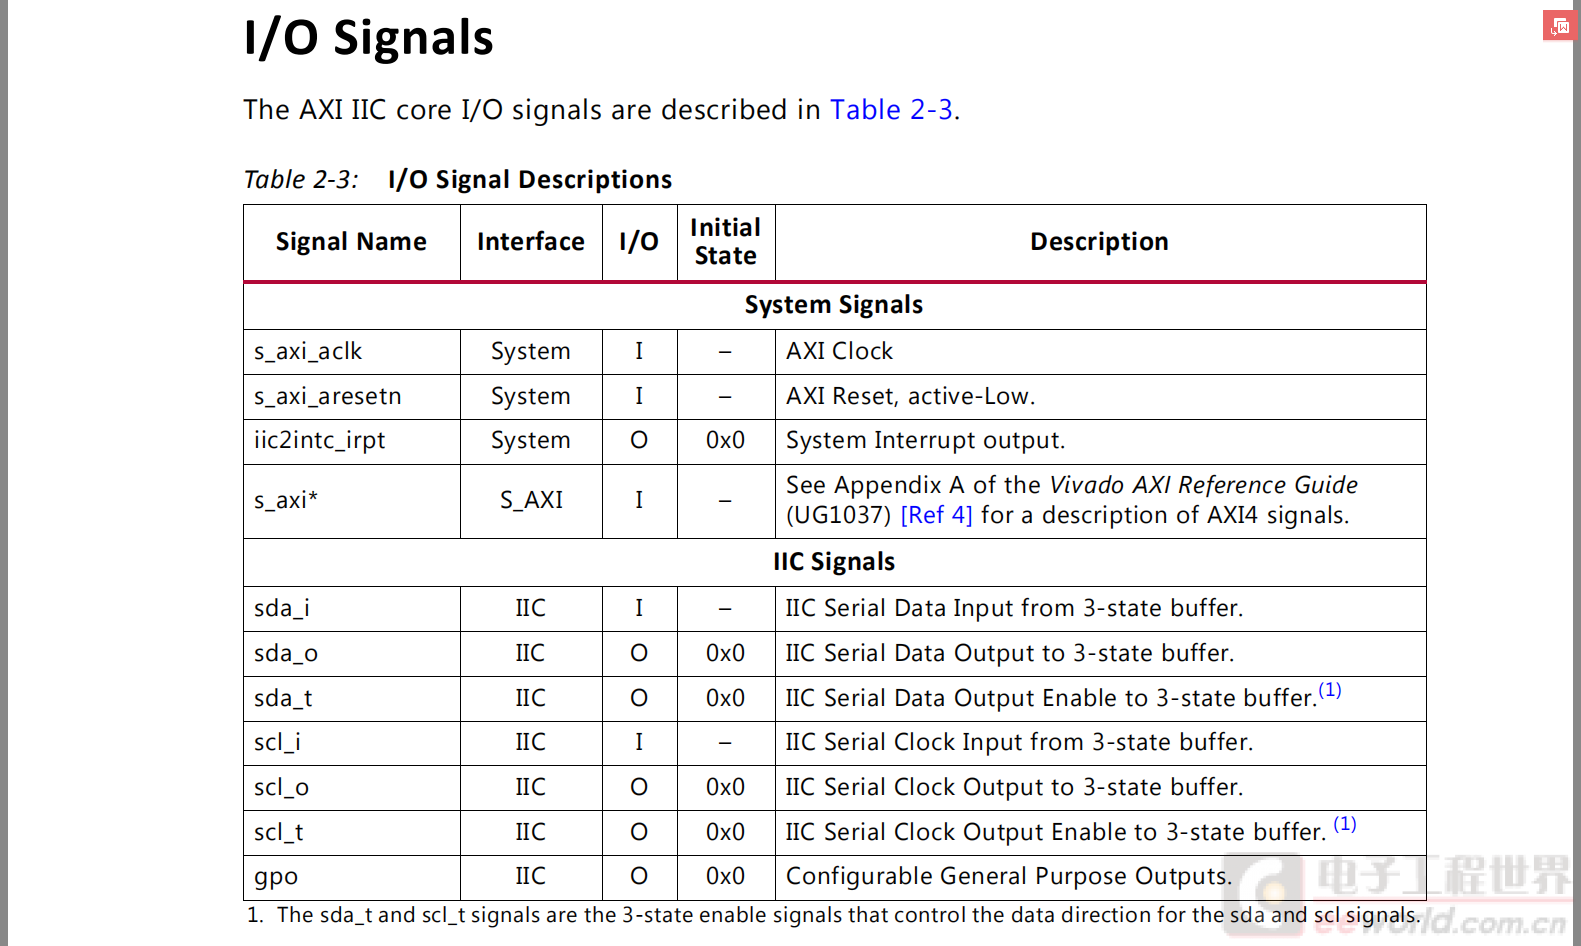Screen dimensions: 1581x946
Task: Click the Initial State column header
Action: click(726, 242)
